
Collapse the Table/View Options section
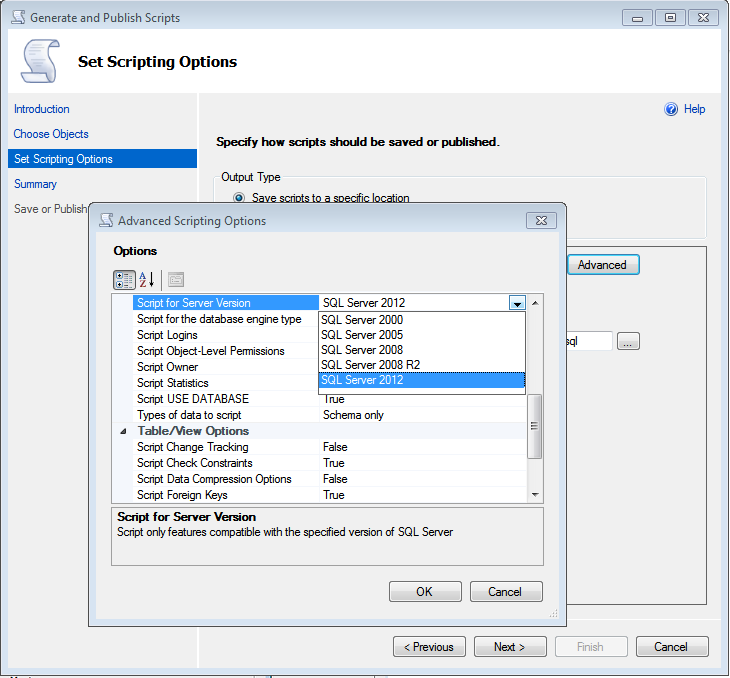[124, 431]
